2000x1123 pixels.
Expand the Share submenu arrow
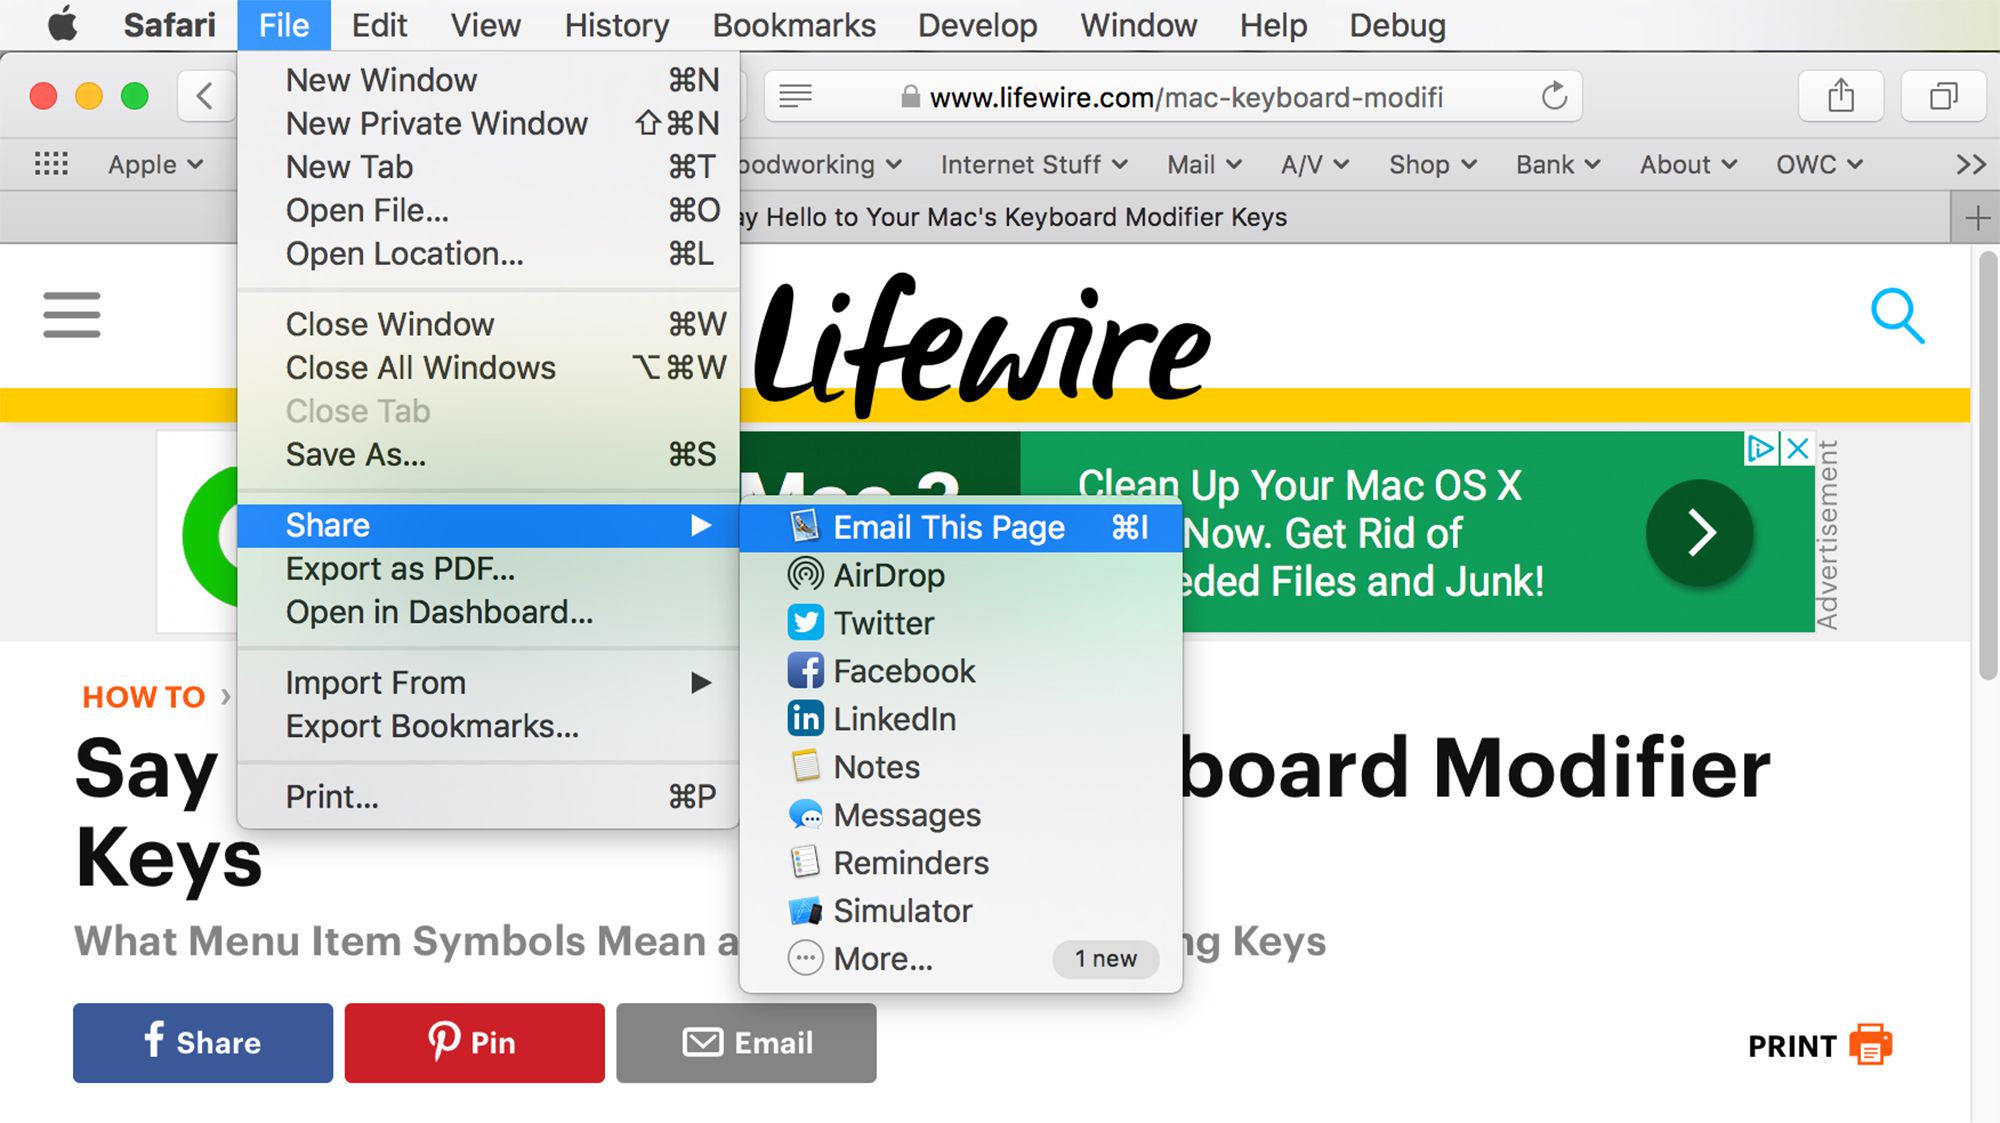[x=699, y=526]
